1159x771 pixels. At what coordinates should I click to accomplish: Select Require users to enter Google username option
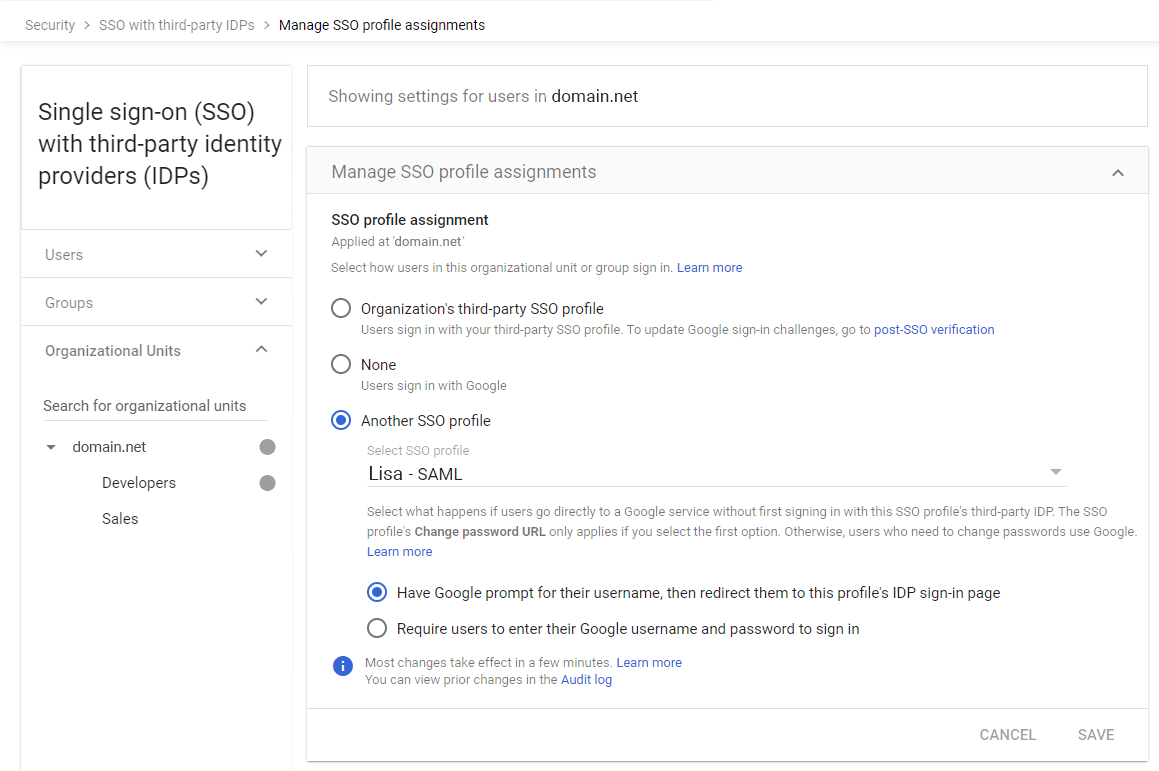(377, 628)
